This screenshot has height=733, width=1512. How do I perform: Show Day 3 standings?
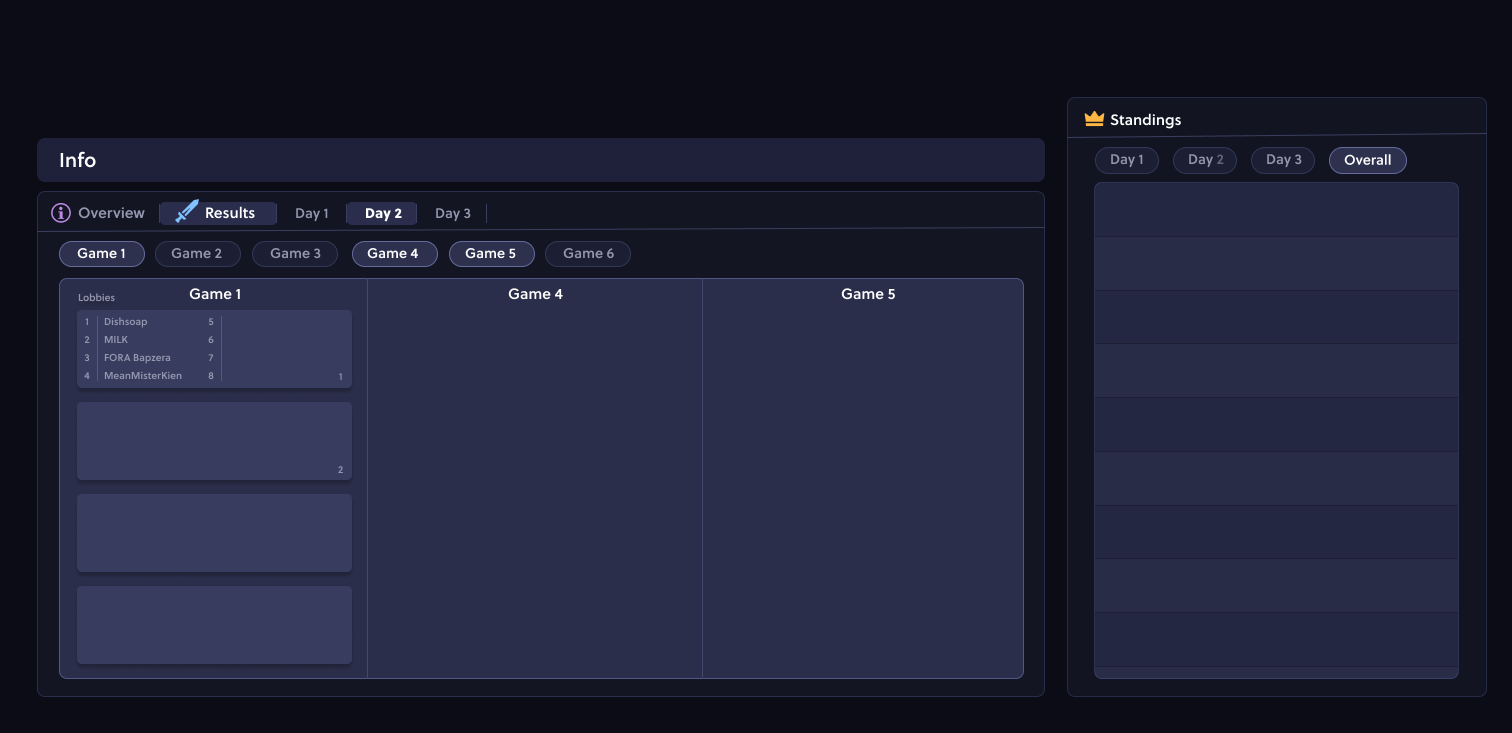click(1283, 160)
